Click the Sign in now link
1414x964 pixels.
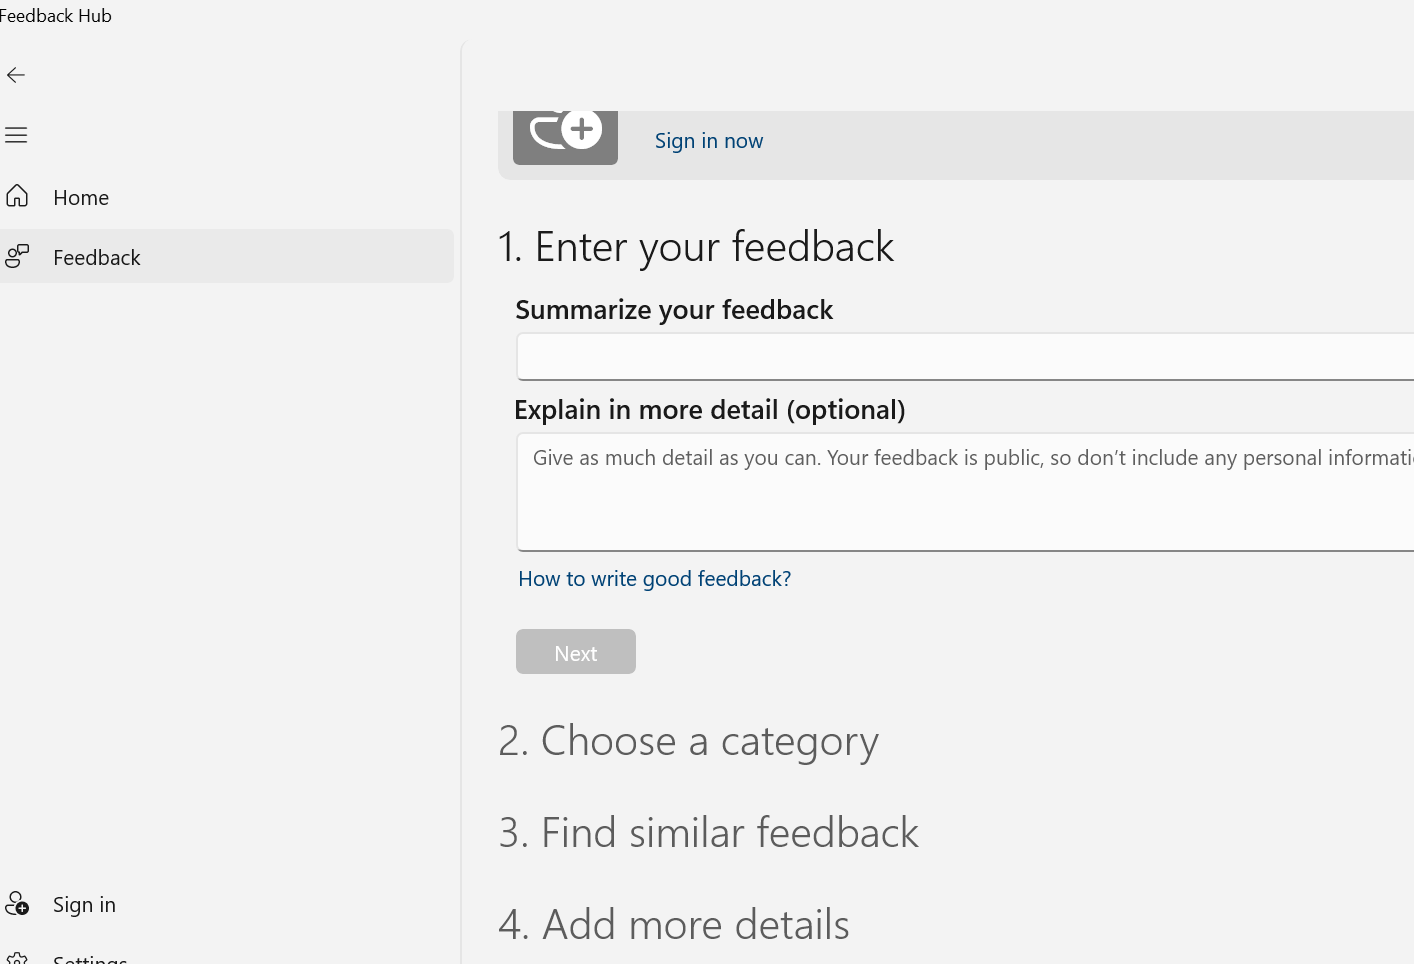[x=709, y=141]
